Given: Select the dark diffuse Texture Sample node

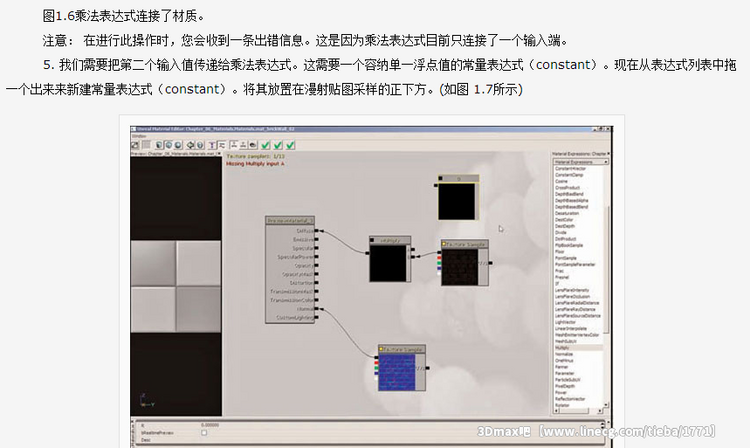Looking at the screenshot, I should coord(464,262).
